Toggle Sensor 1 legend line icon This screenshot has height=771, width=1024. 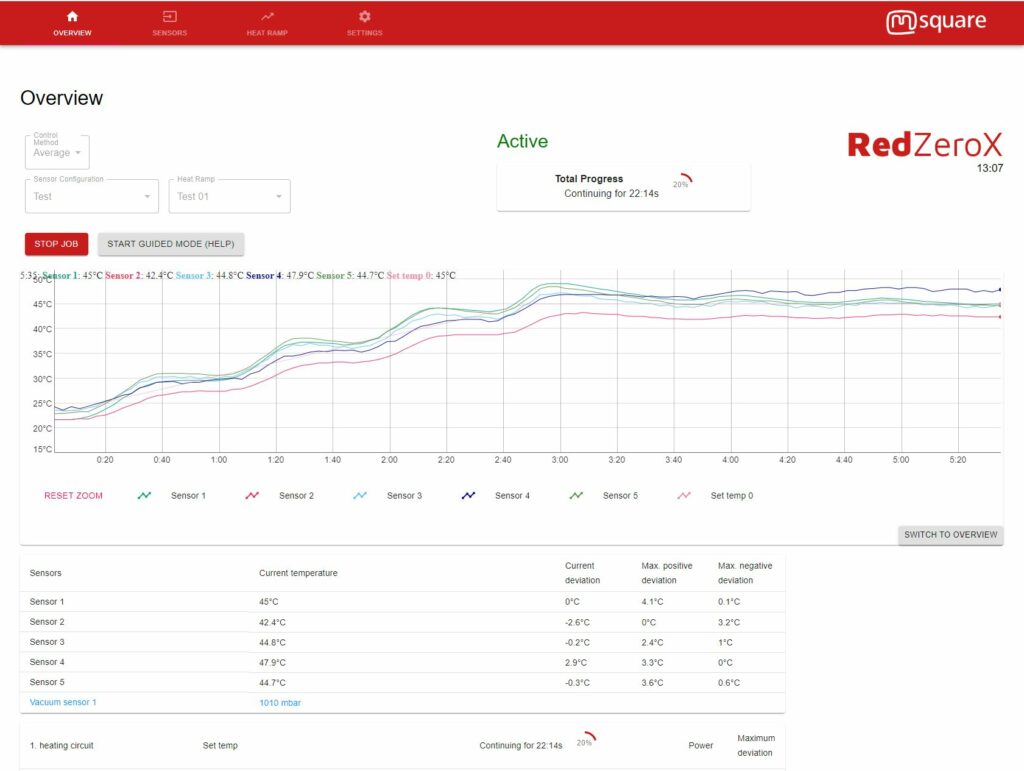[x=144, y=496]
